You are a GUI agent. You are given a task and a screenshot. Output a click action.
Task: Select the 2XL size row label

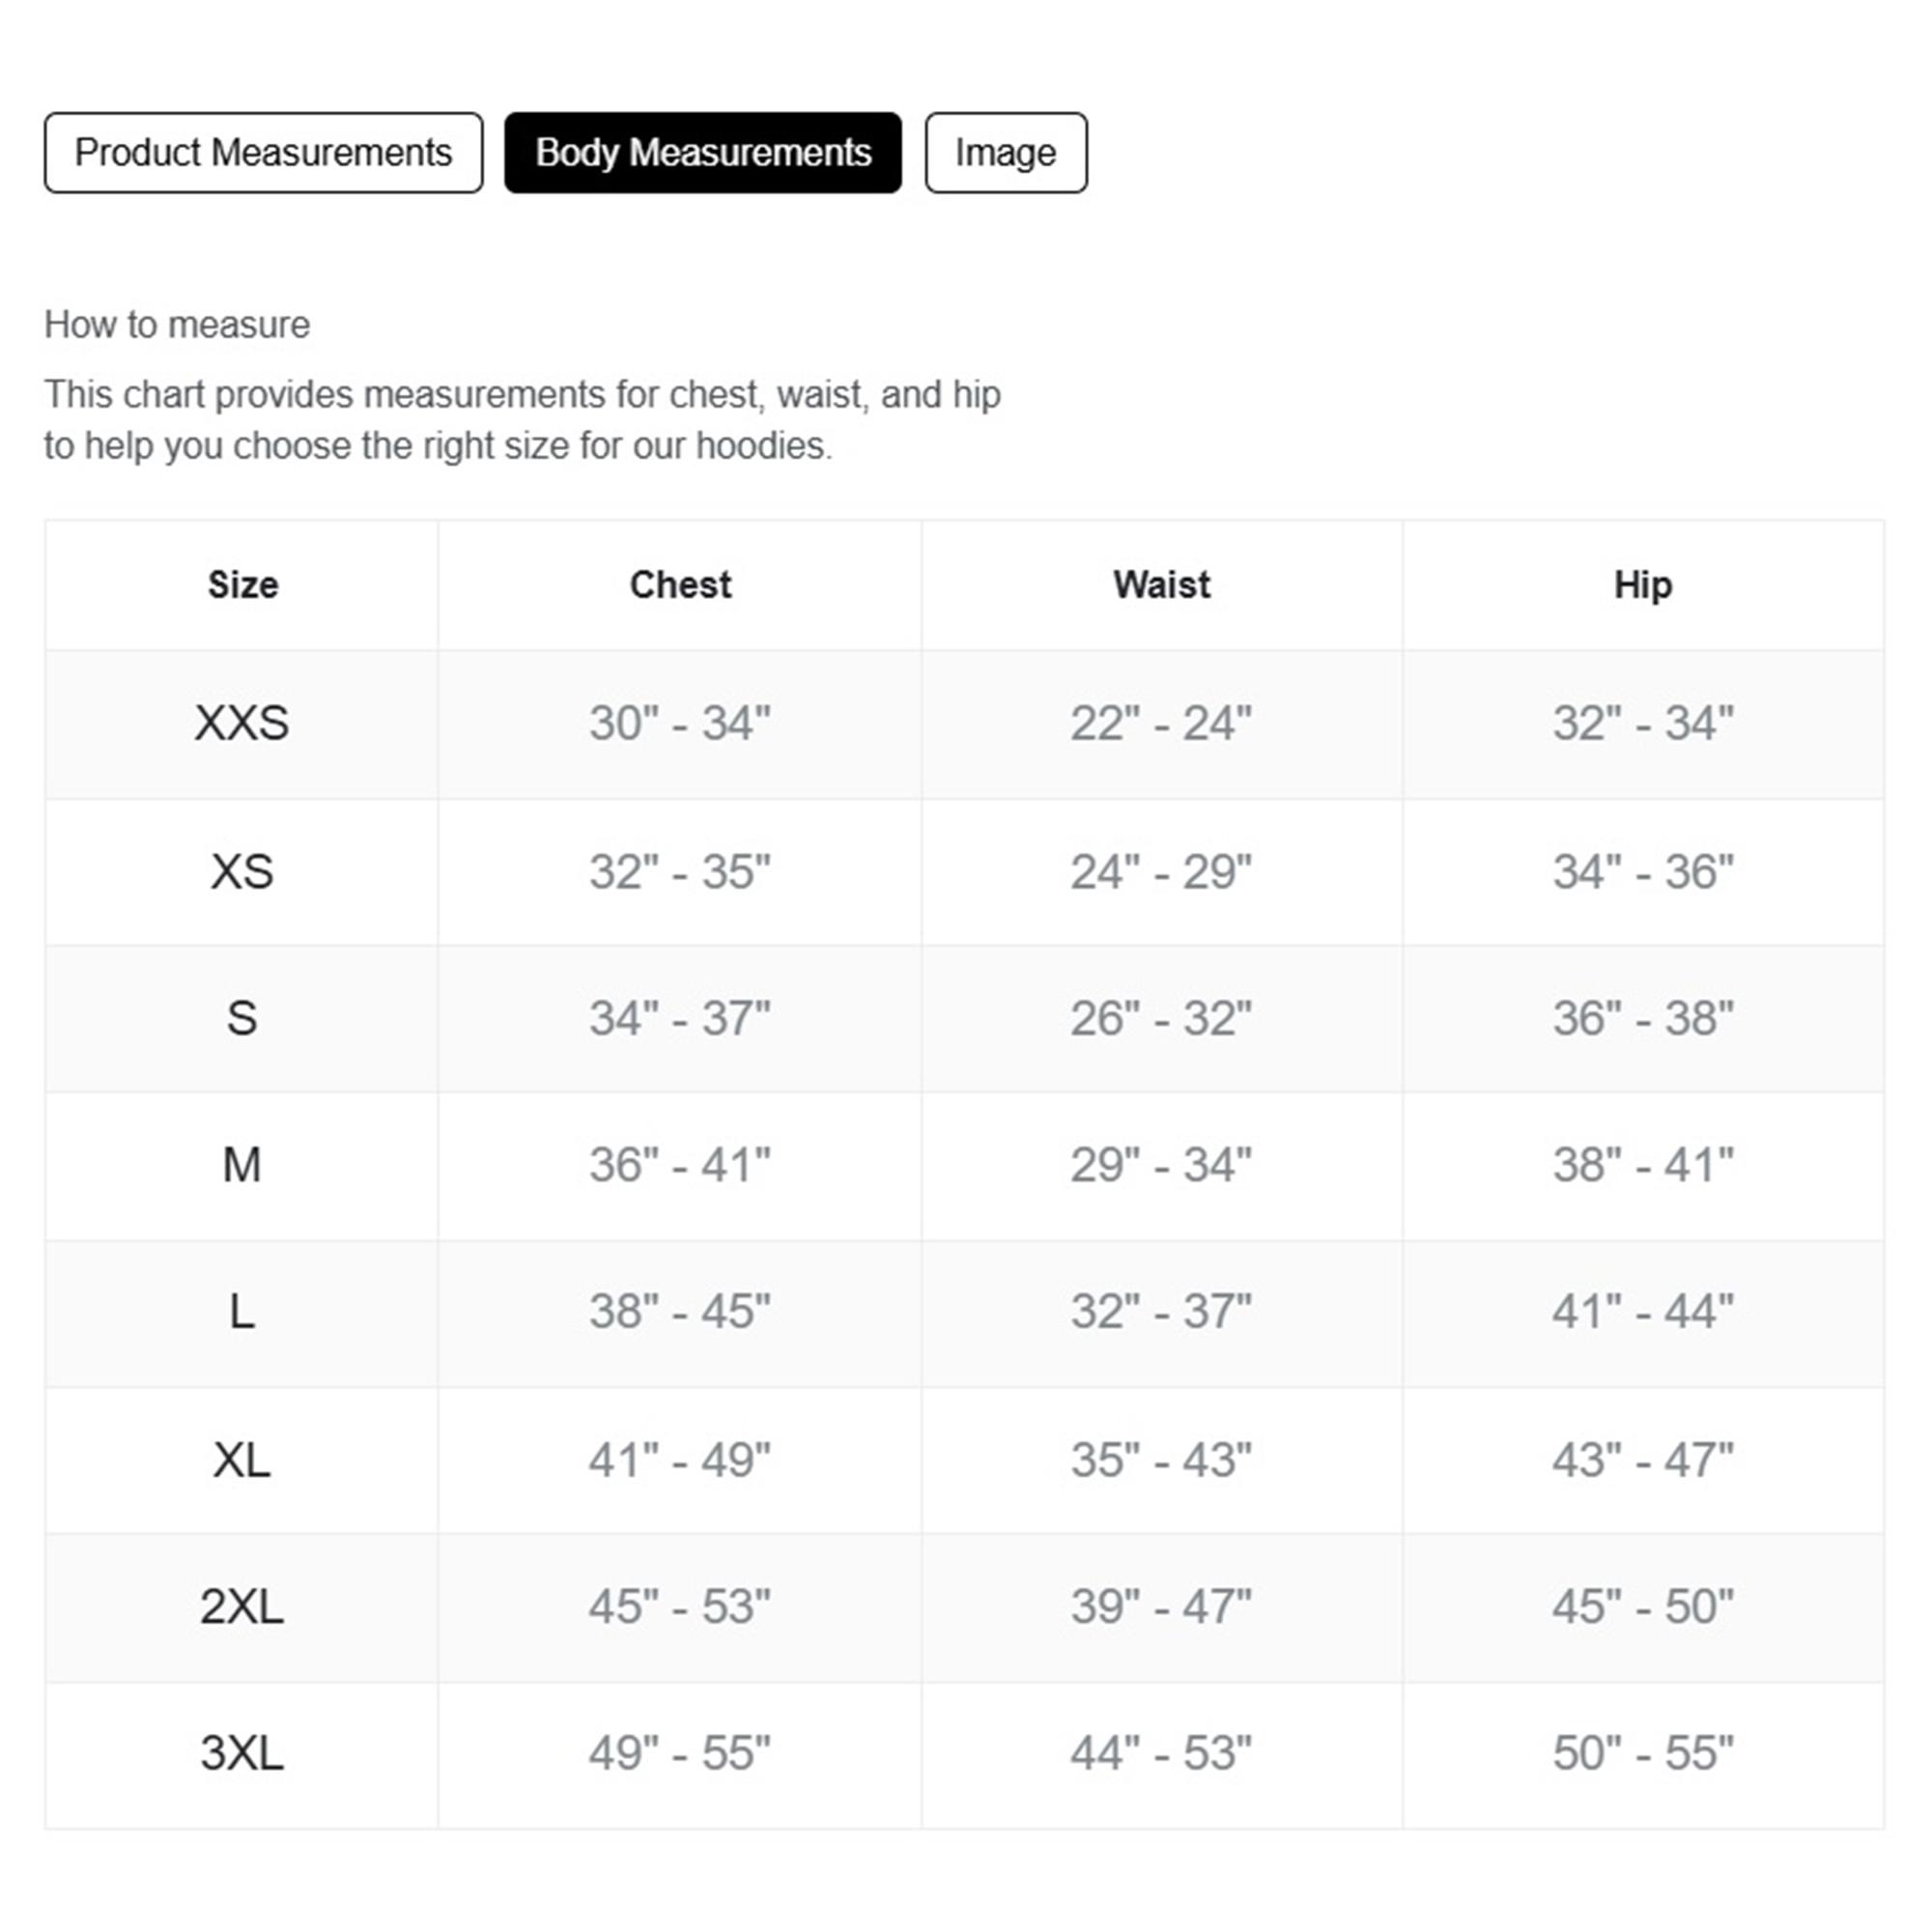[x=242, y=1607]
